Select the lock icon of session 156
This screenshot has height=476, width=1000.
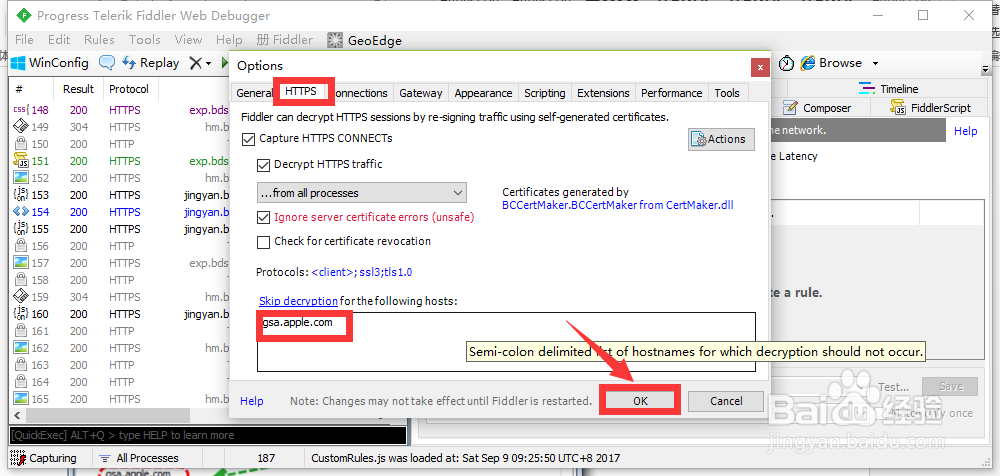(20, 246)
